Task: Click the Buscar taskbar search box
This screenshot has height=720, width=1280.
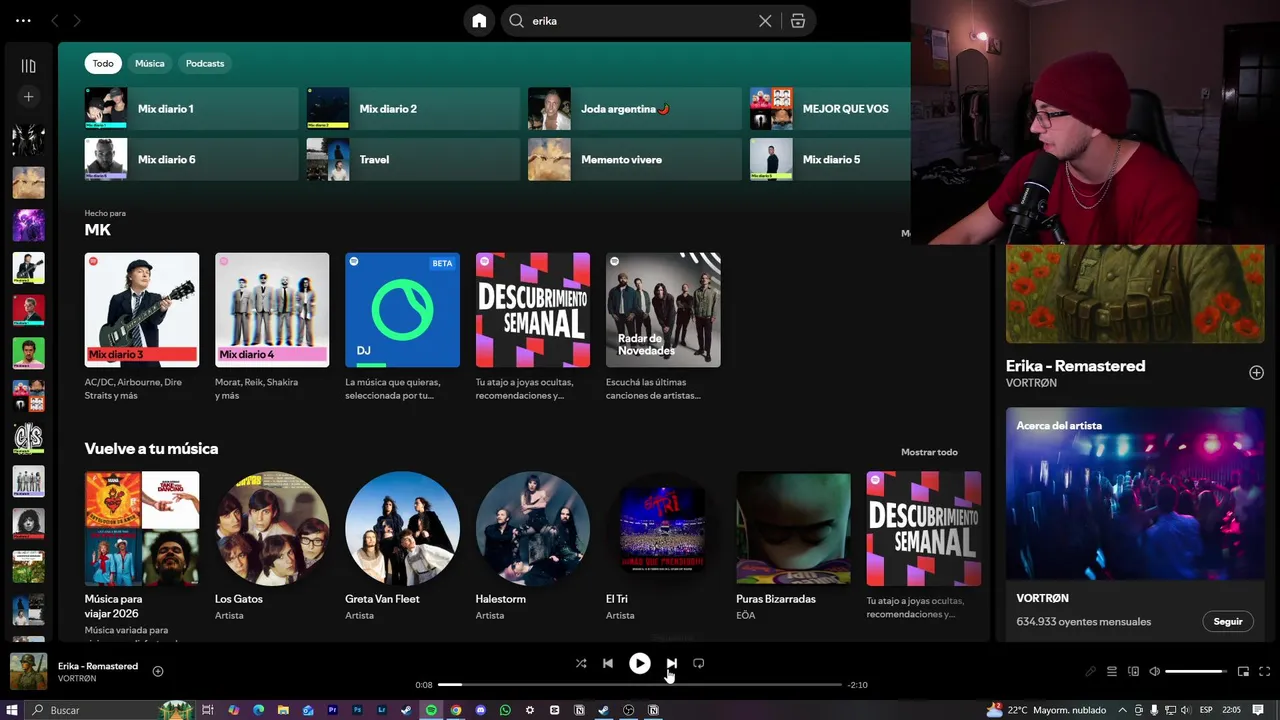Action: (110, 710)
